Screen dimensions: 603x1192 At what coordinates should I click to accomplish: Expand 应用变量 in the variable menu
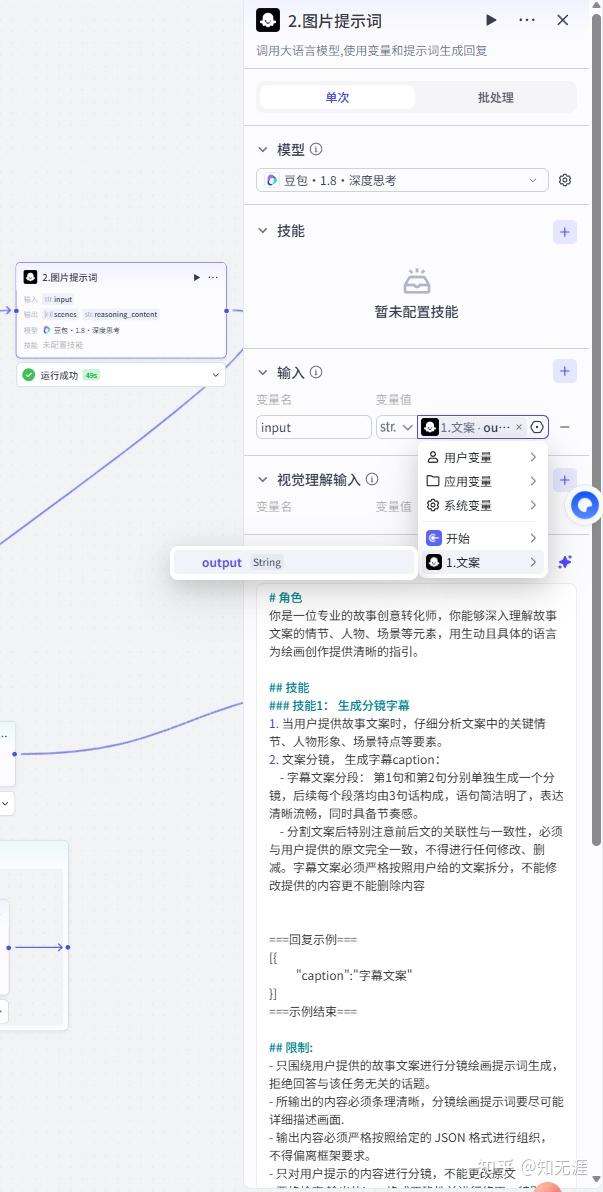tap(483, 481)
